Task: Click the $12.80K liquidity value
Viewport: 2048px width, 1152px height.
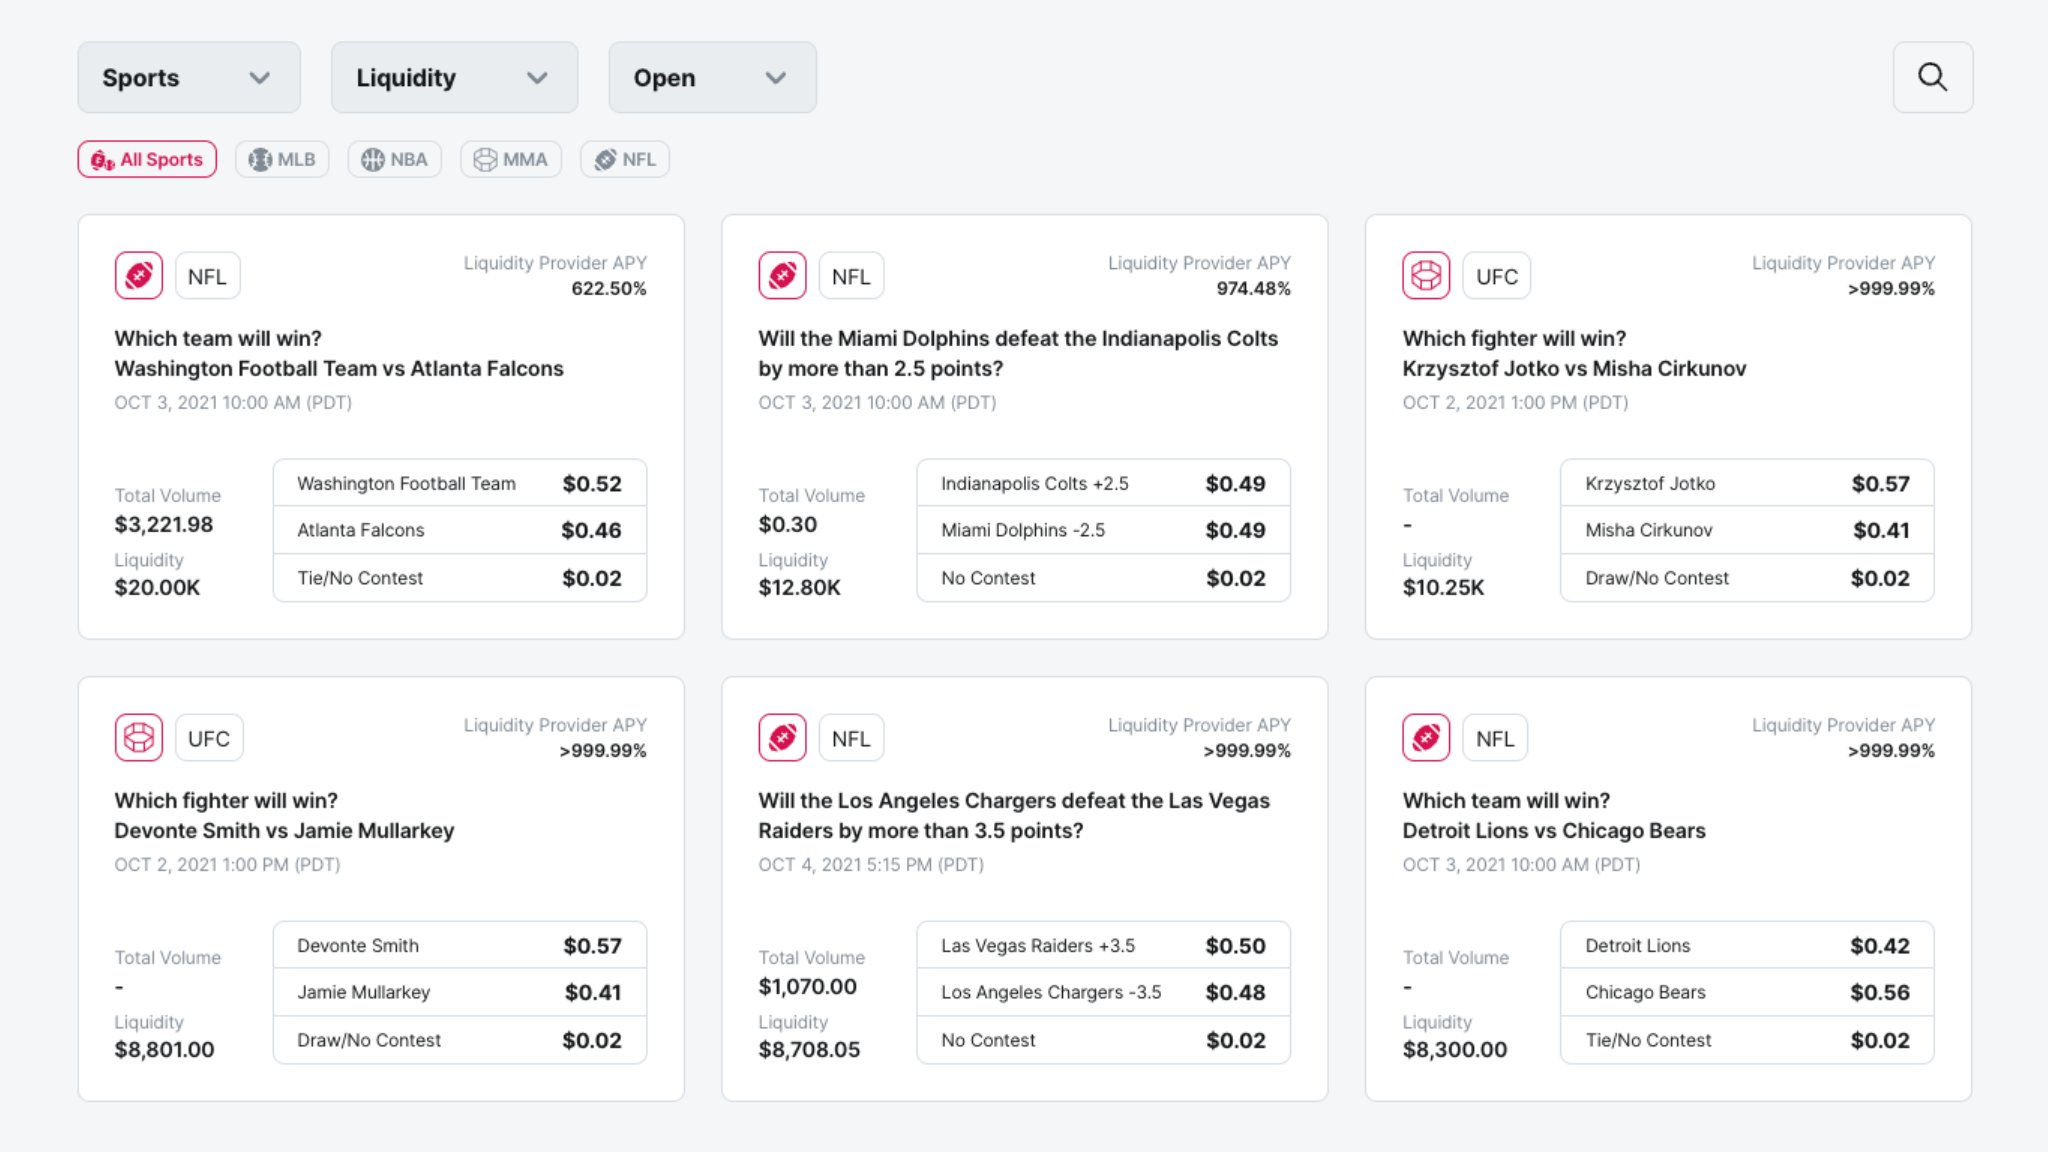Action: click(x=800, y=587)
